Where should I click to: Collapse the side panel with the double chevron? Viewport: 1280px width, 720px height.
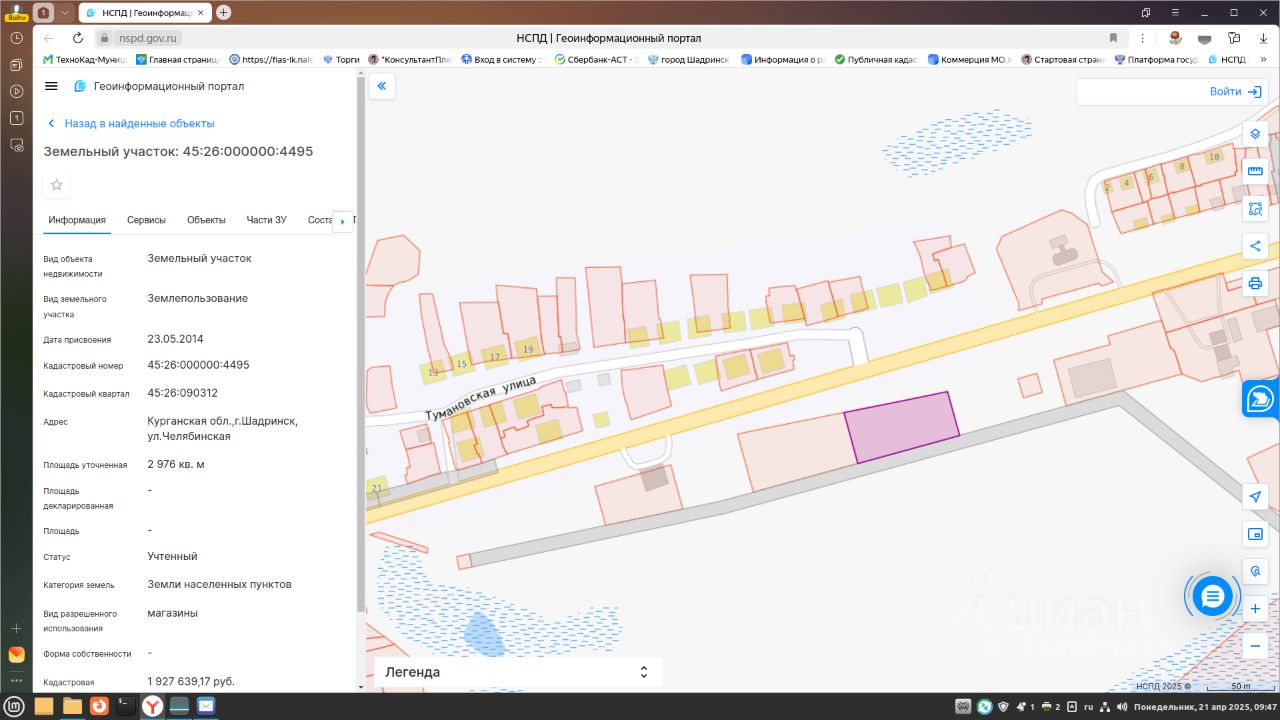point(381,87)
